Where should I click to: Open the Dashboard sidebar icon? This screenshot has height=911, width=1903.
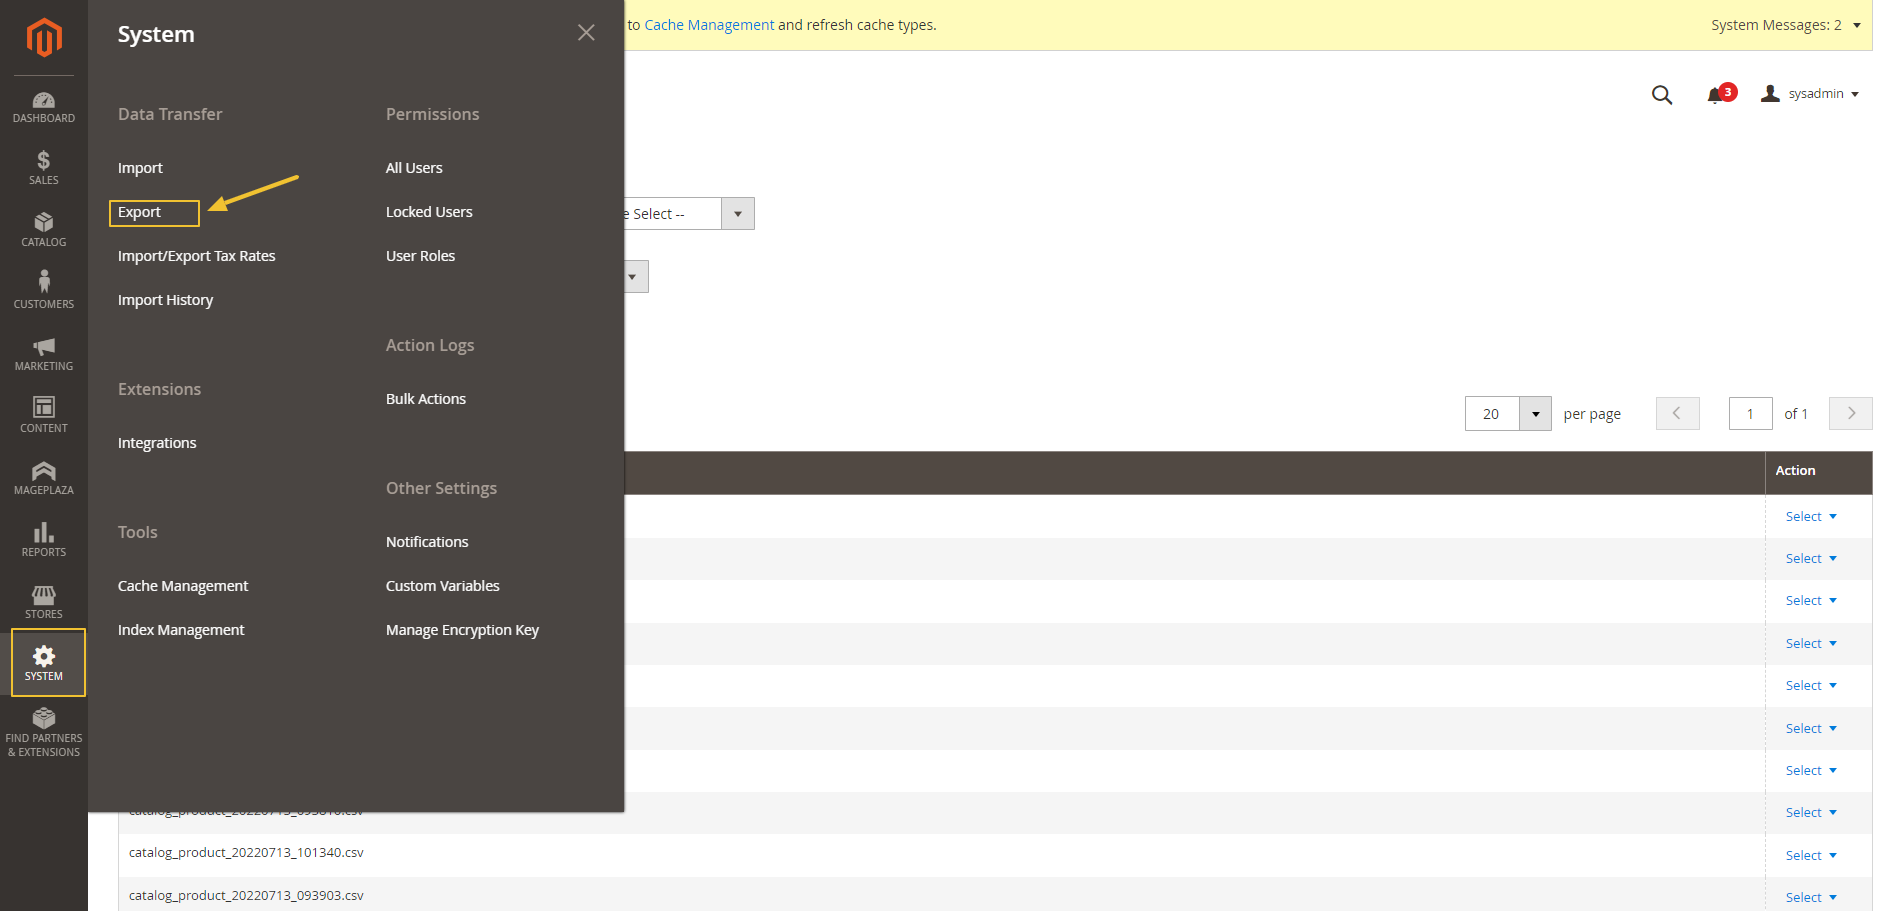point(44,107)
